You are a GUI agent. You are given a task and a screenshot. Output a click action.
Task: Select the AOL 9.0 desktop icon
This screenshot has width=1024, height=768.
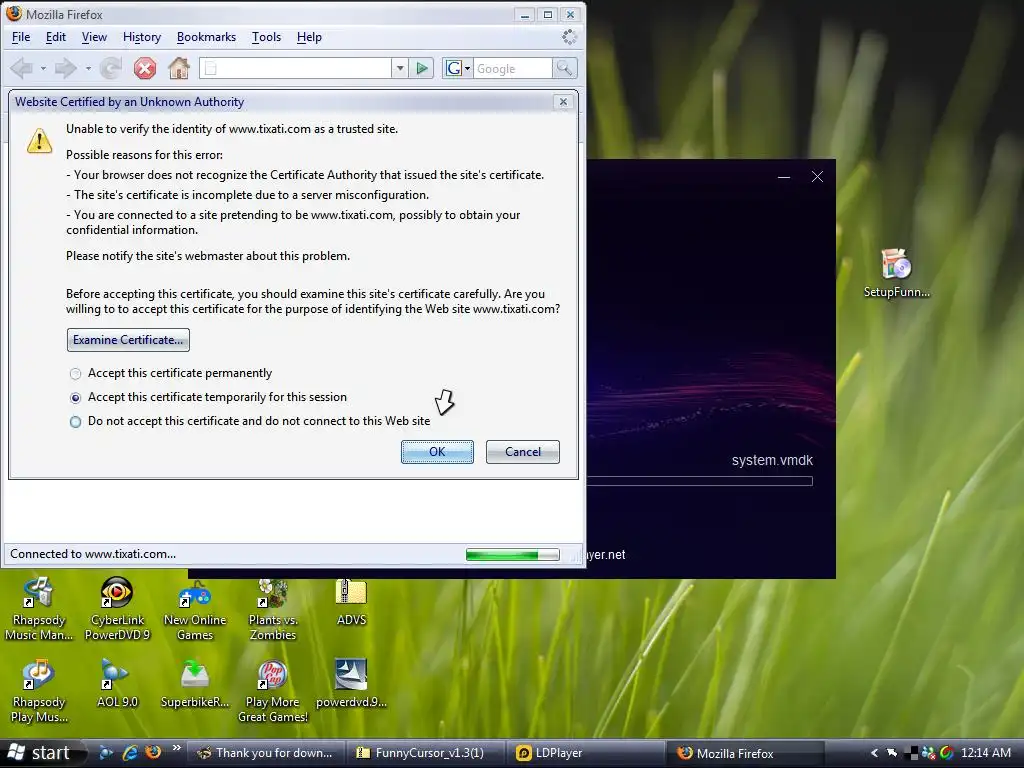(x=117, y=683)
